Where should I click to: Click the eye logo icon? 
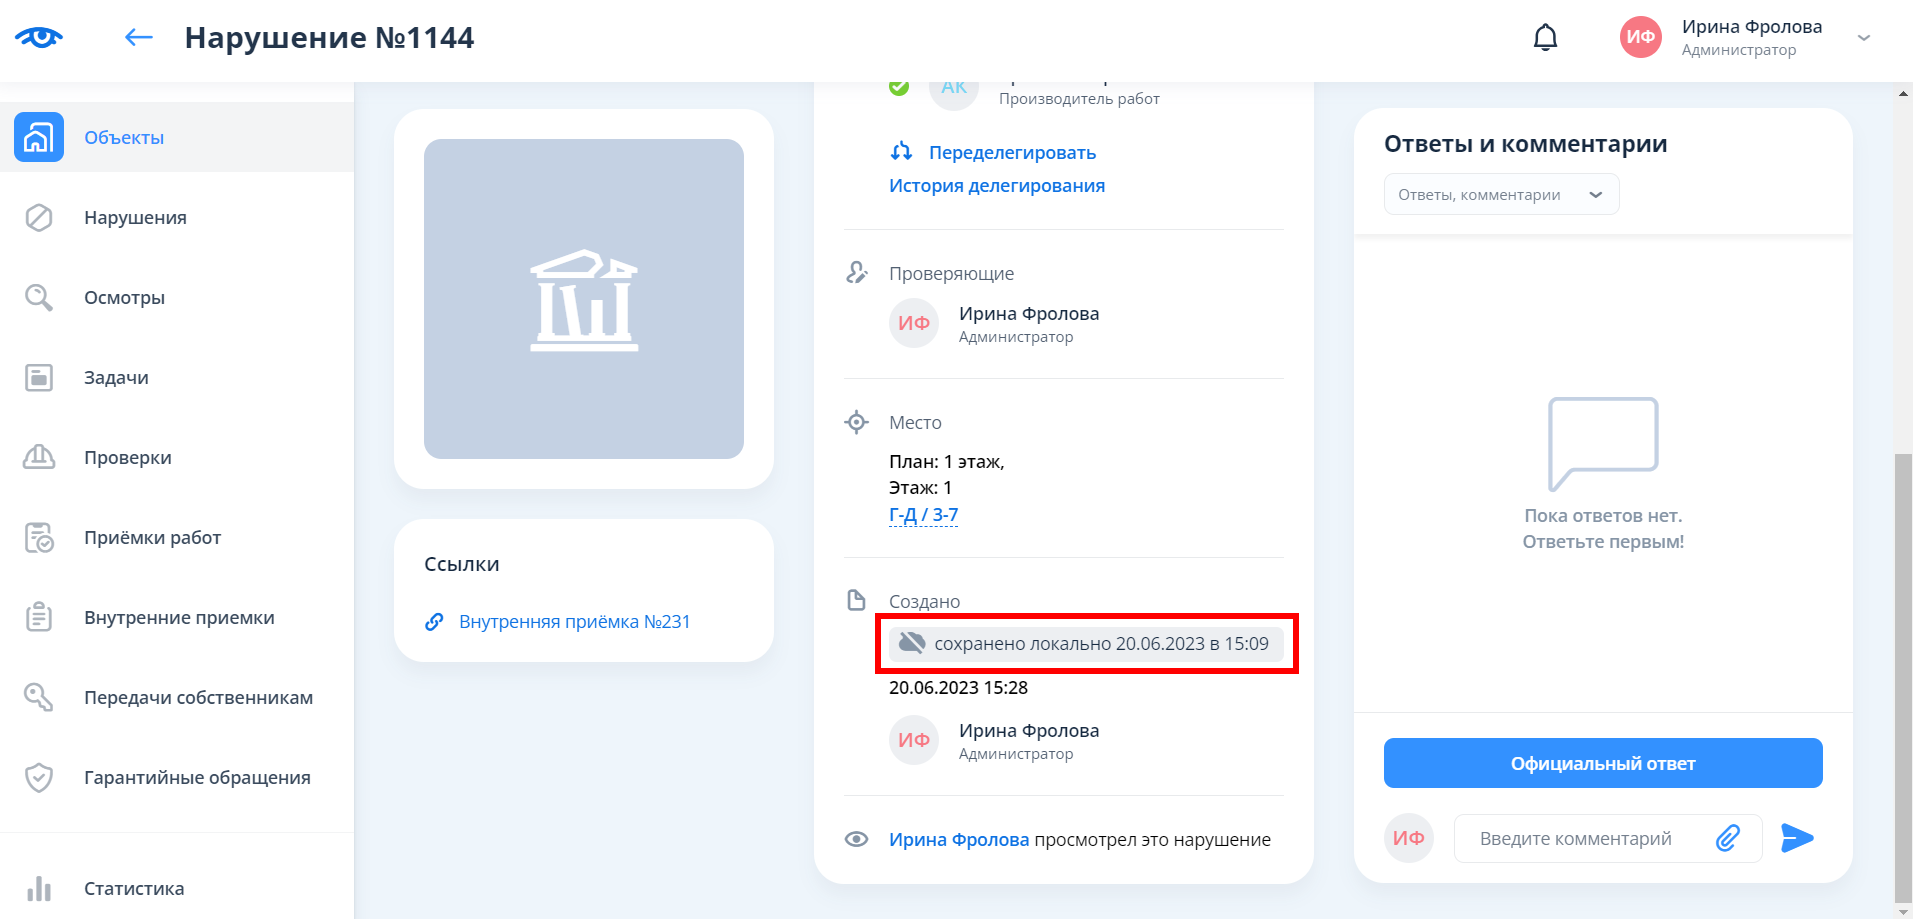pyautogui.click(x=39, y=38)
